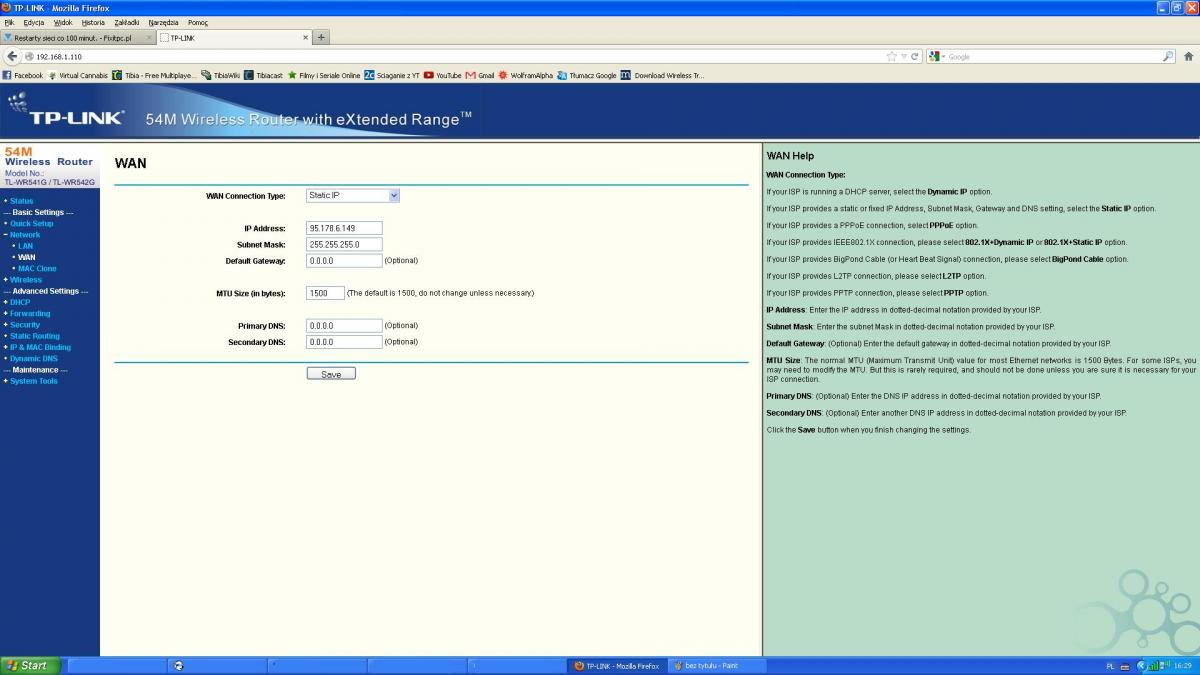Open Dynamic DNS in sidebar

(34, 358)
